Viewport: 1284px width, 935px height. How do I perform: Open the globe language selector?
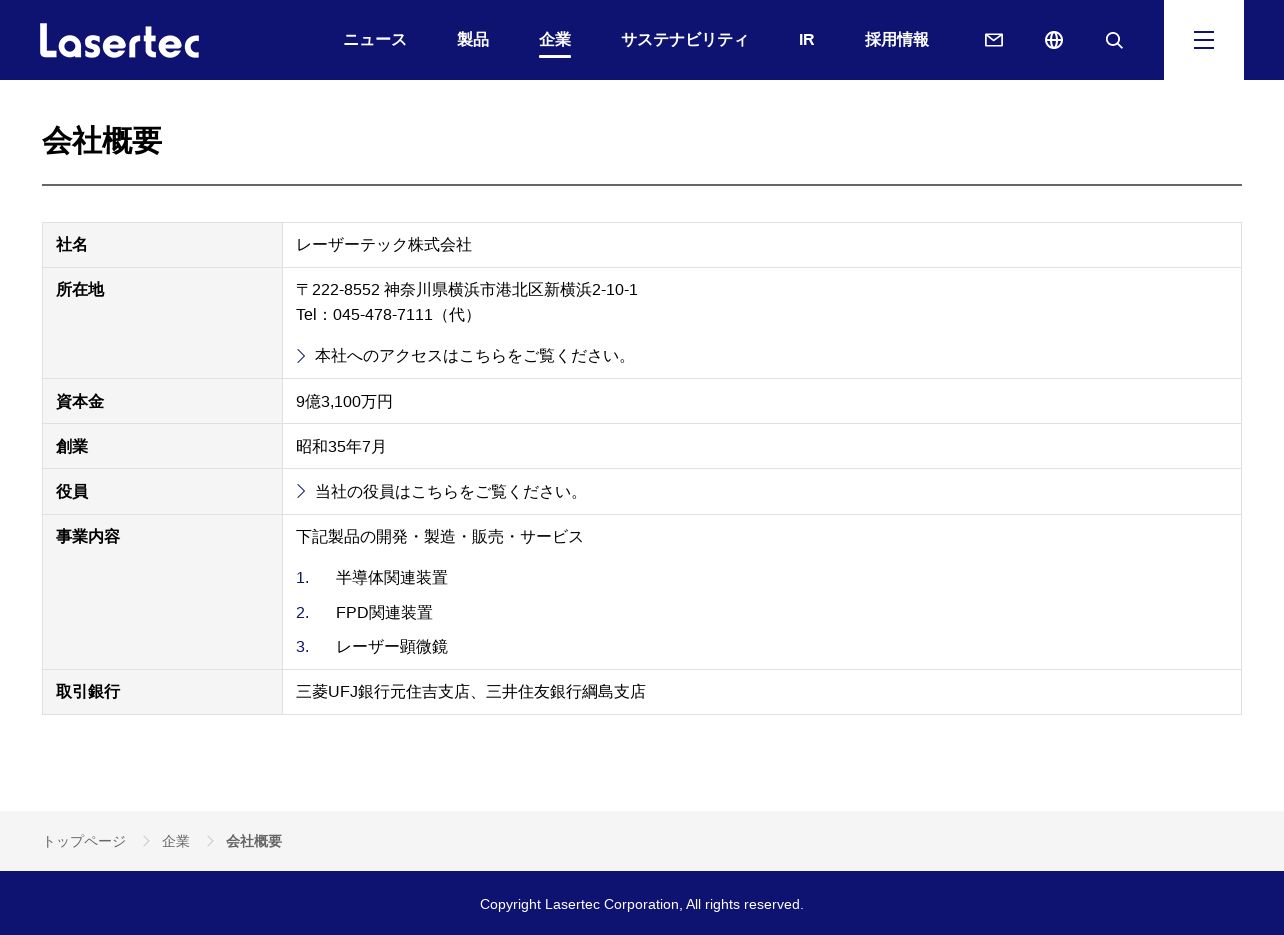pos(1054,40)
